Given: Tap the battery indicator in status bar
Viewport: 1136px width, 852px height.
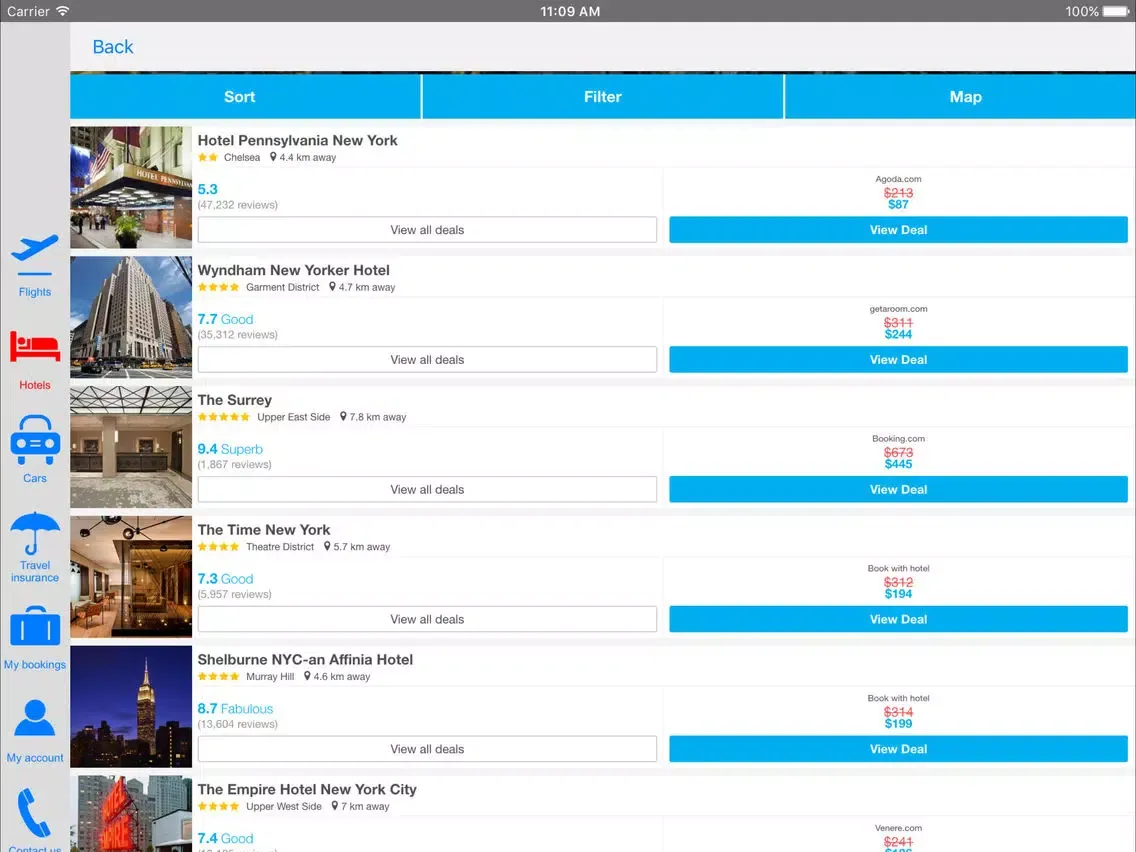Looking at the screenshot, I should point(1114,11).
